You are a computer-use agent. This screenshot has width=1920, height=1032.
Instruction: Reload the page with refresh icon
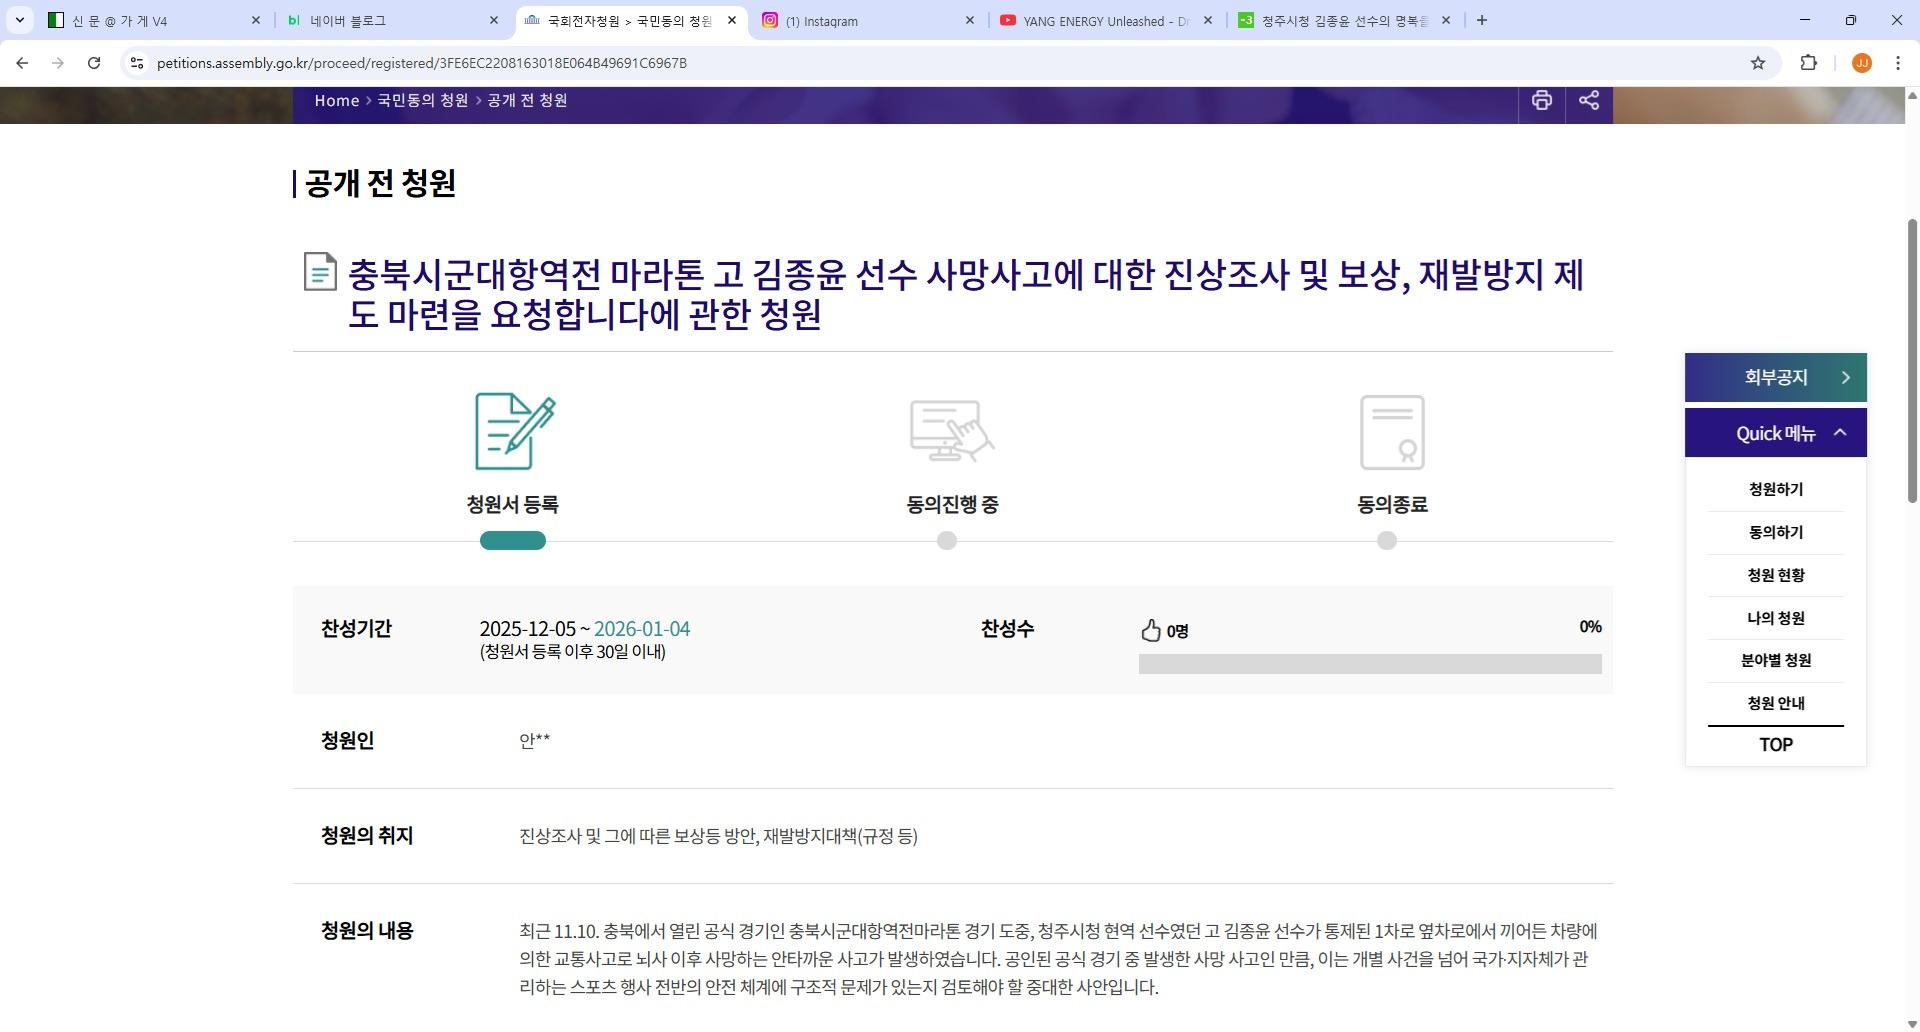point(94,63)
